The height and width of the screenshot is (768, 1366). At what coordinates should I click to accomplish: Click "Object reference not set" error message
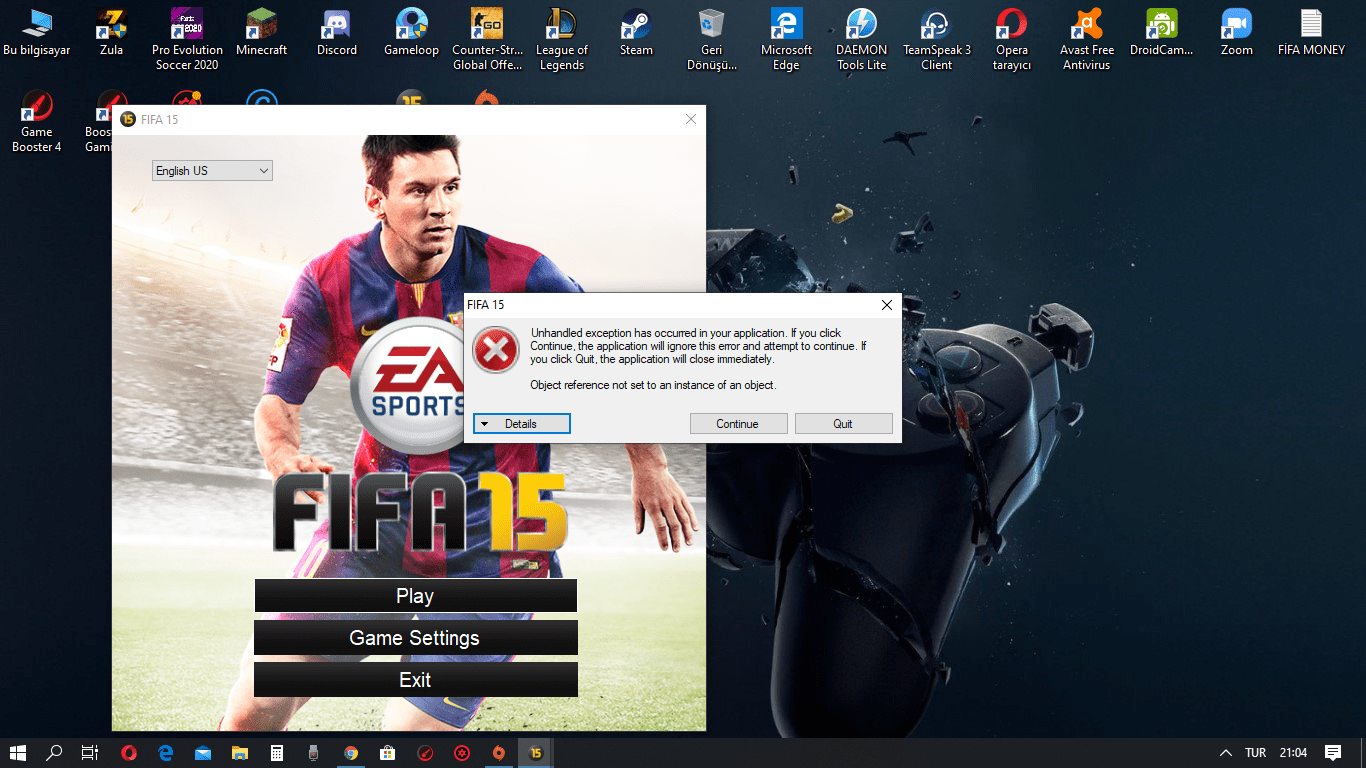(653, 385)
